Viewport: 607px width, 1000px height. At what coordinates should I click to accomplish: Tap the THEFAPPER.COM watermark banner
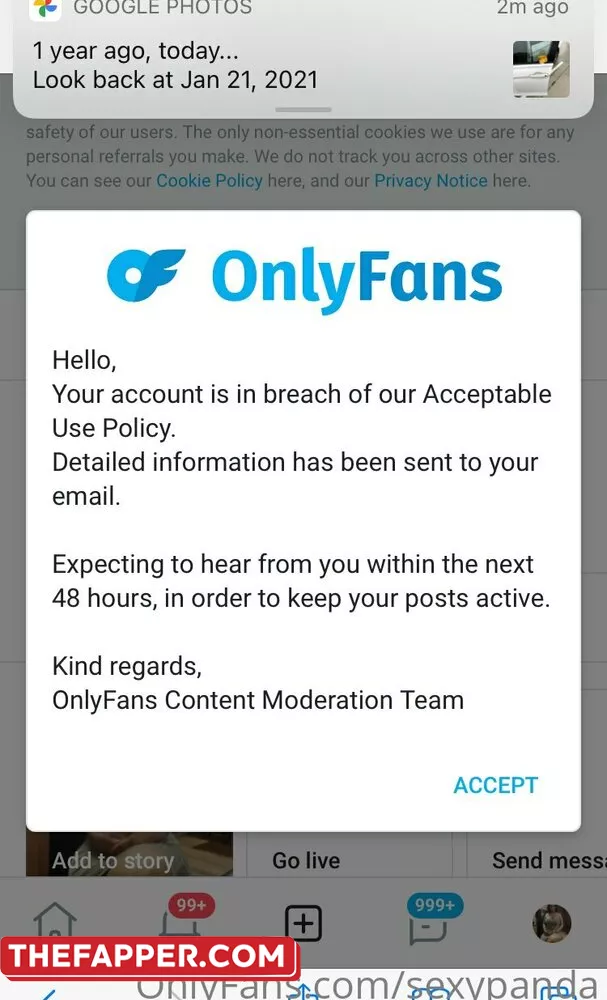pos(148,957)
